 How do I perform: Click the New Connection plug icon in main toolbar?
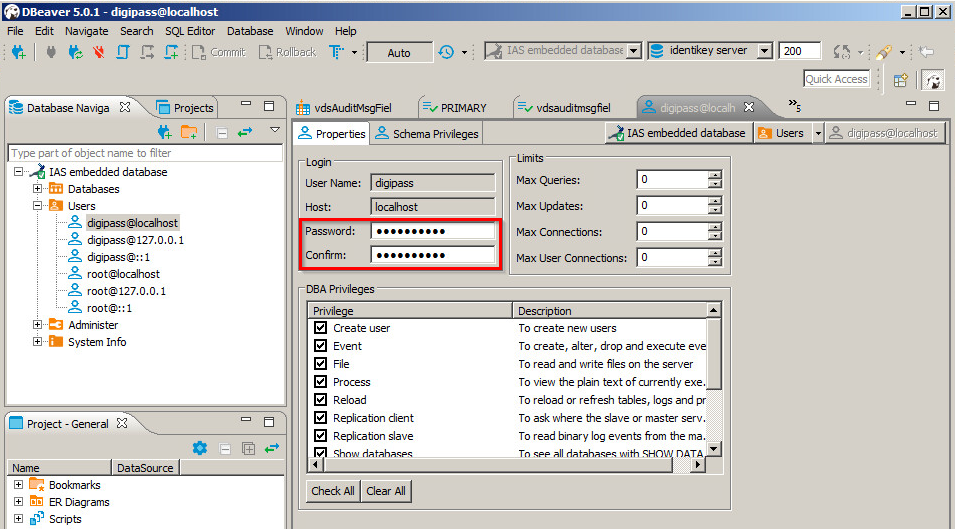(18, 52)
